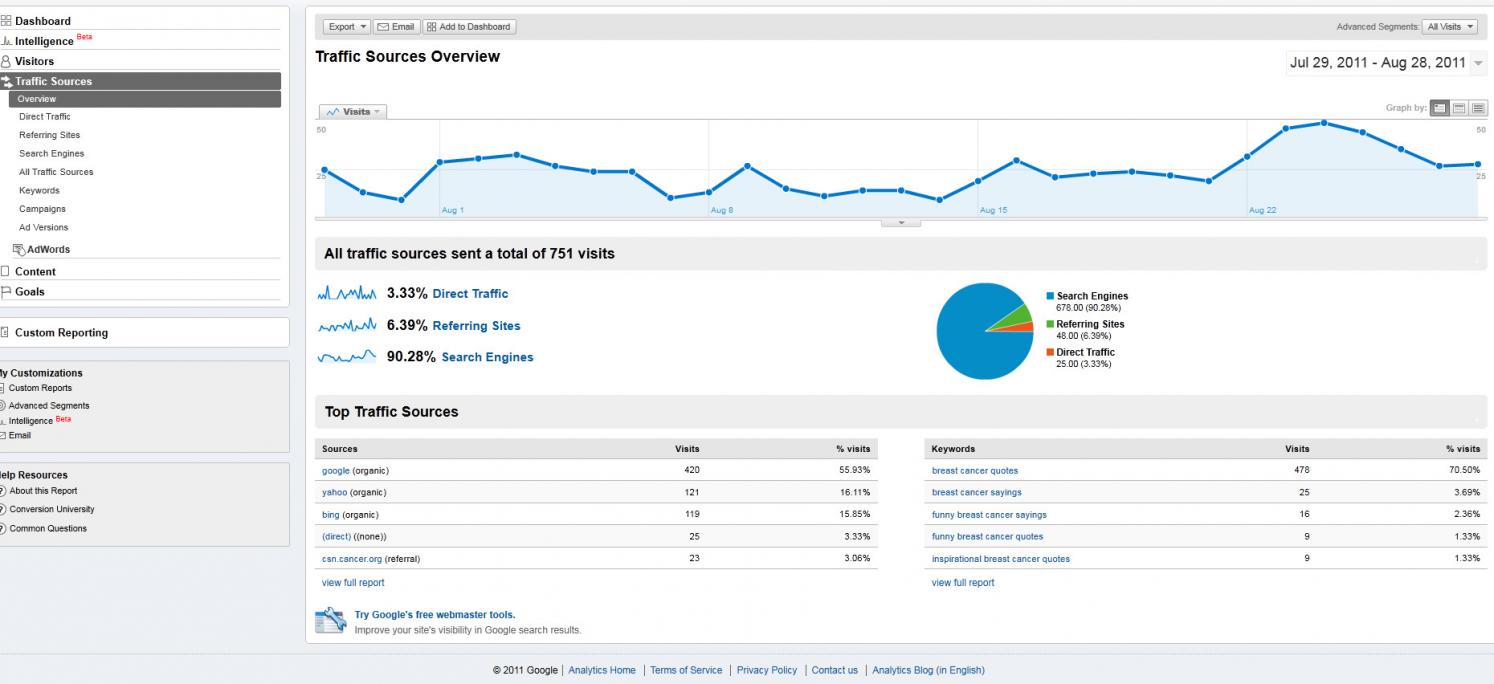Open csn.cancer.org referral source
The image size is (1494, 684).
352,559
